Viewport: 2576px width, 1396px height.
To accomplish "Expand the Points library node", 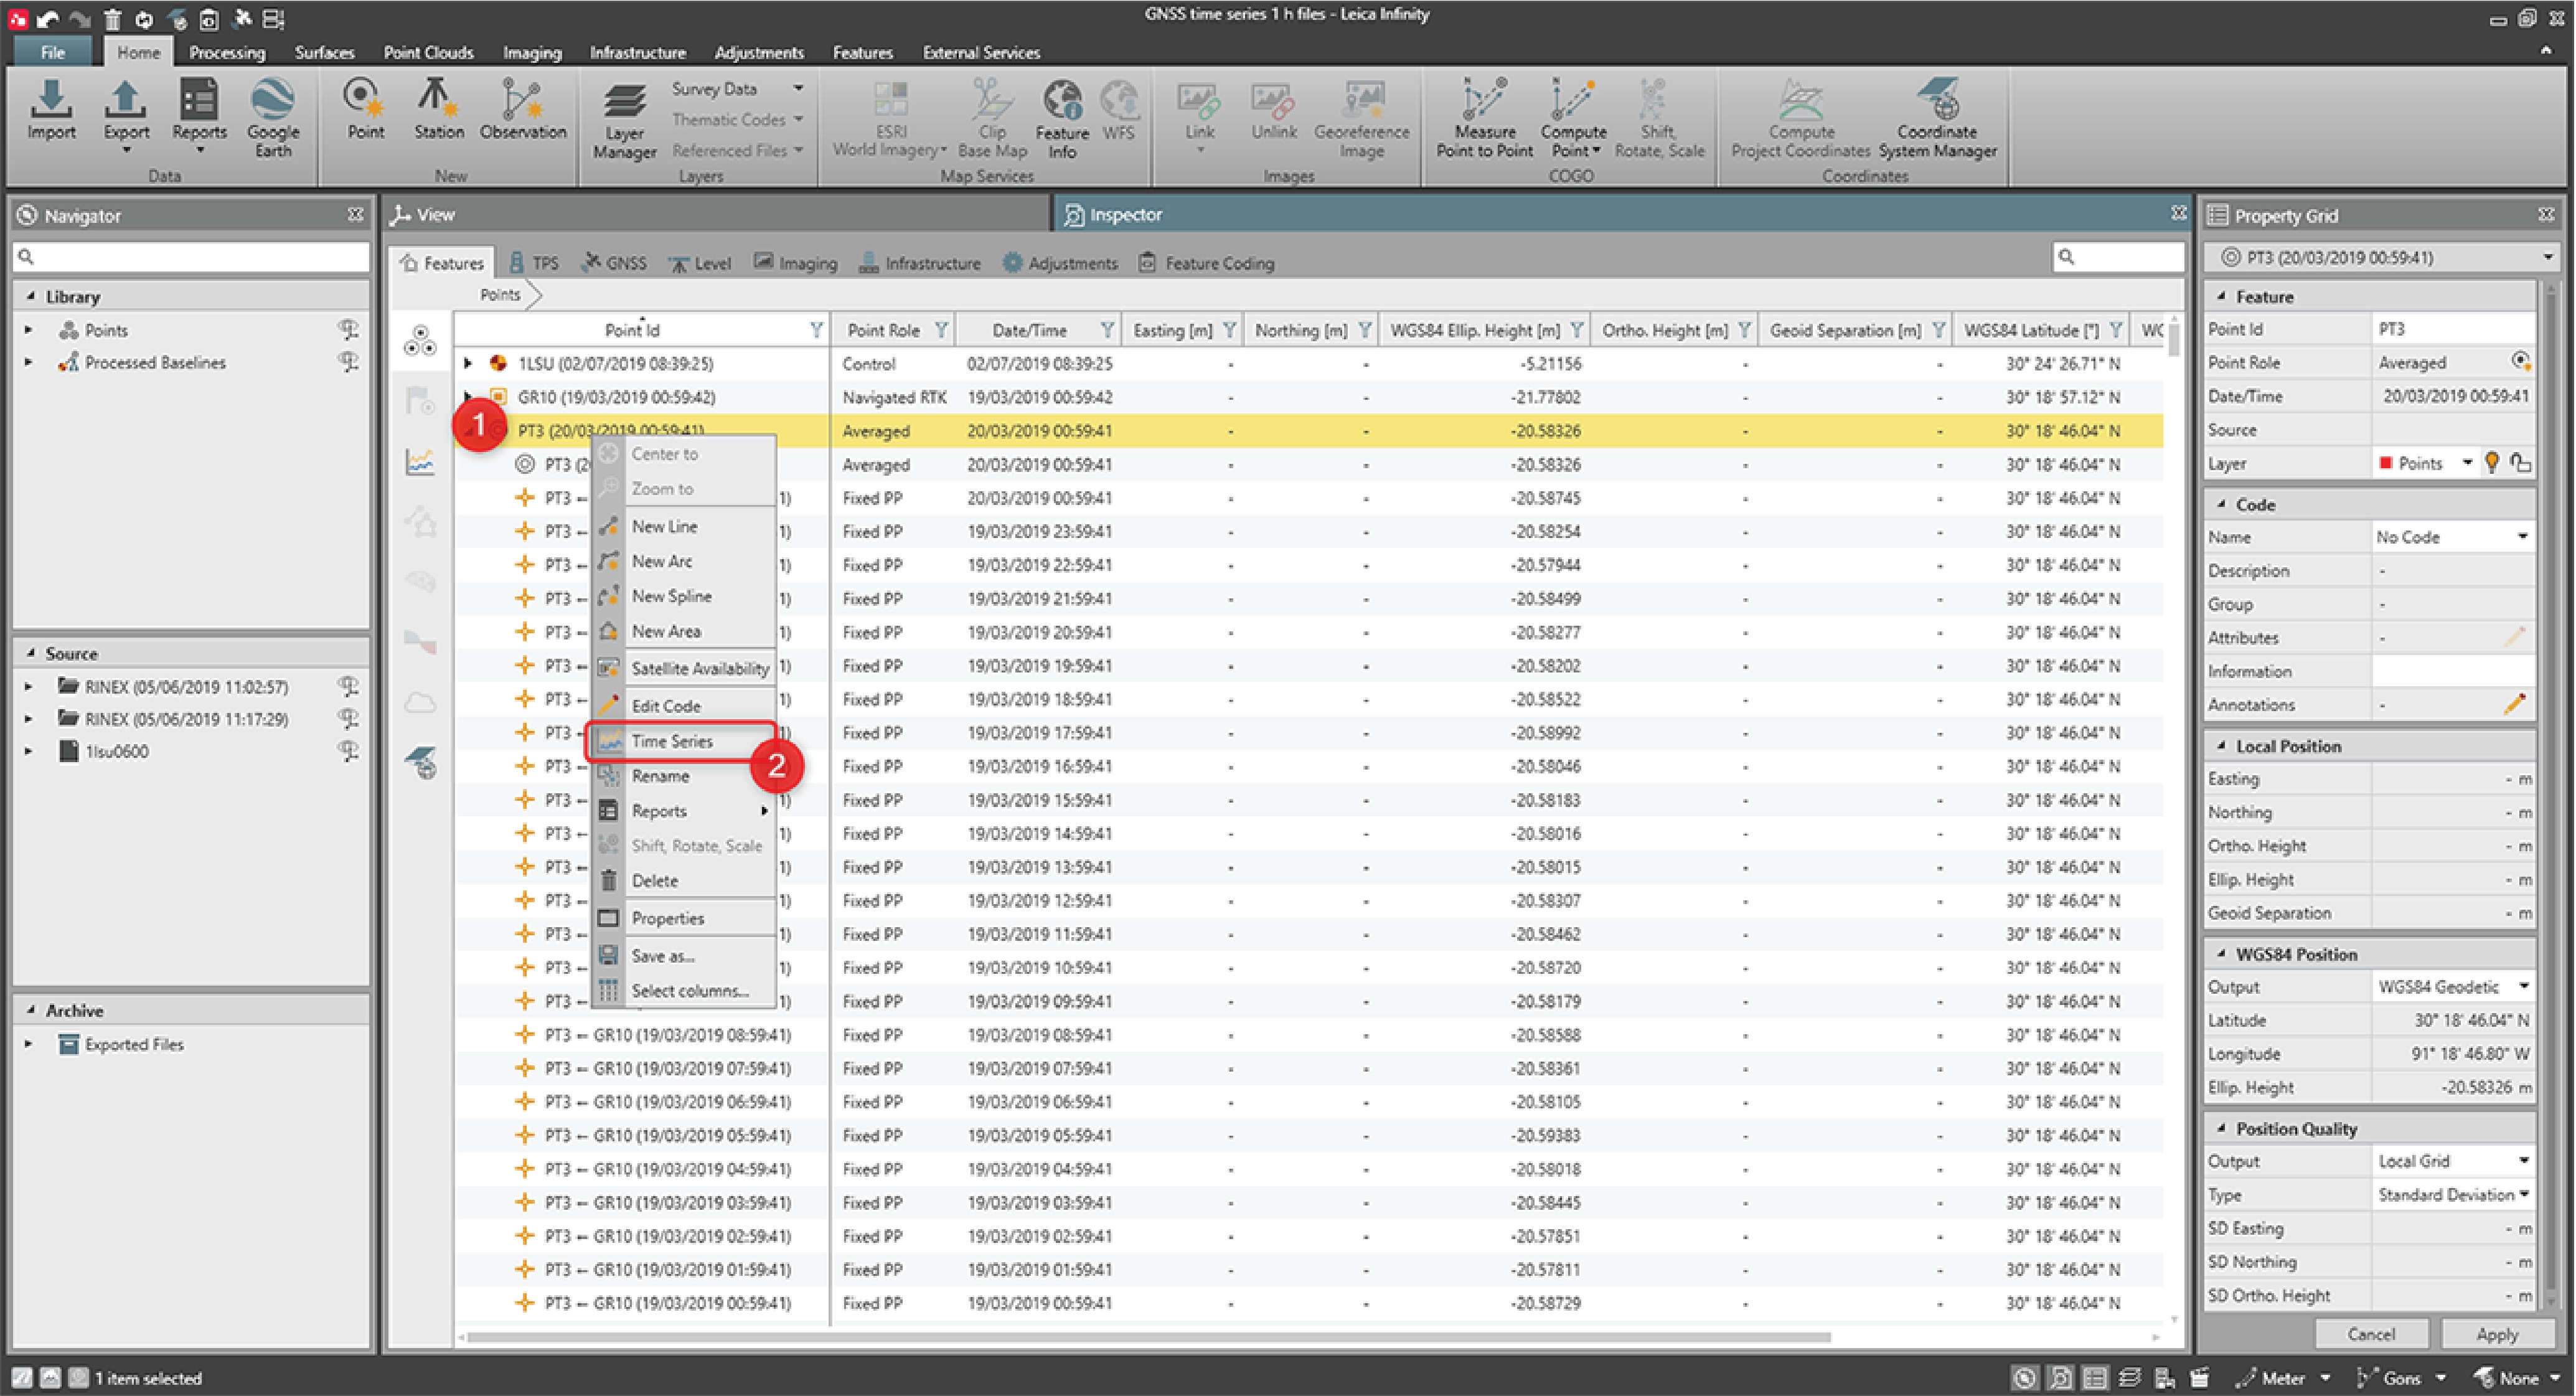I will click(x=29, y=330).
